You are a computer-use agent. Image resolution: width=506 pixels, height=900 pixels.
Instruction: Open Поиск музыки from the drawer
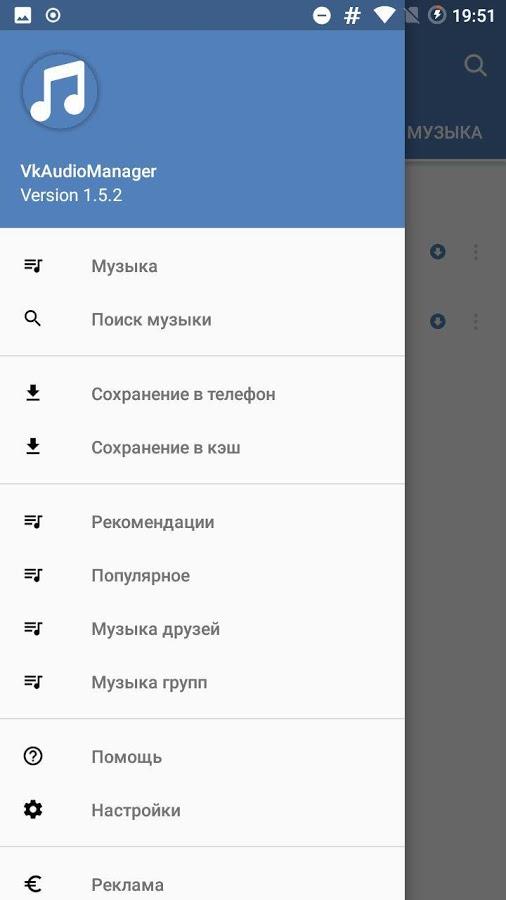[x=202, y=320]
